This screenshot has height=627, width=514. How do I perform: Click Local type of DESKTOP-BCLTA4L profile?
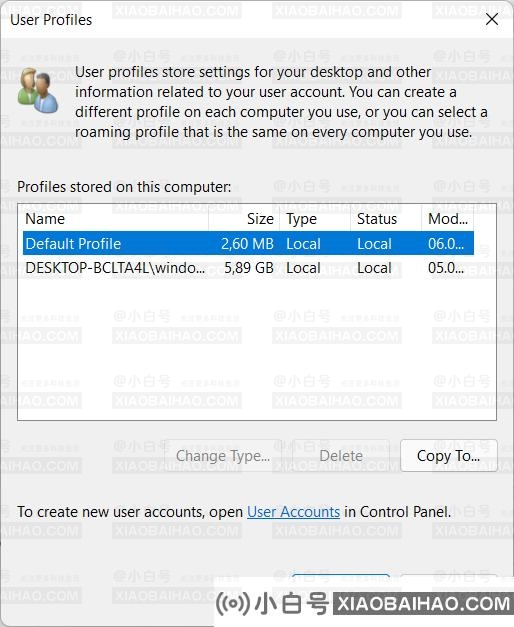pos(303,268)
